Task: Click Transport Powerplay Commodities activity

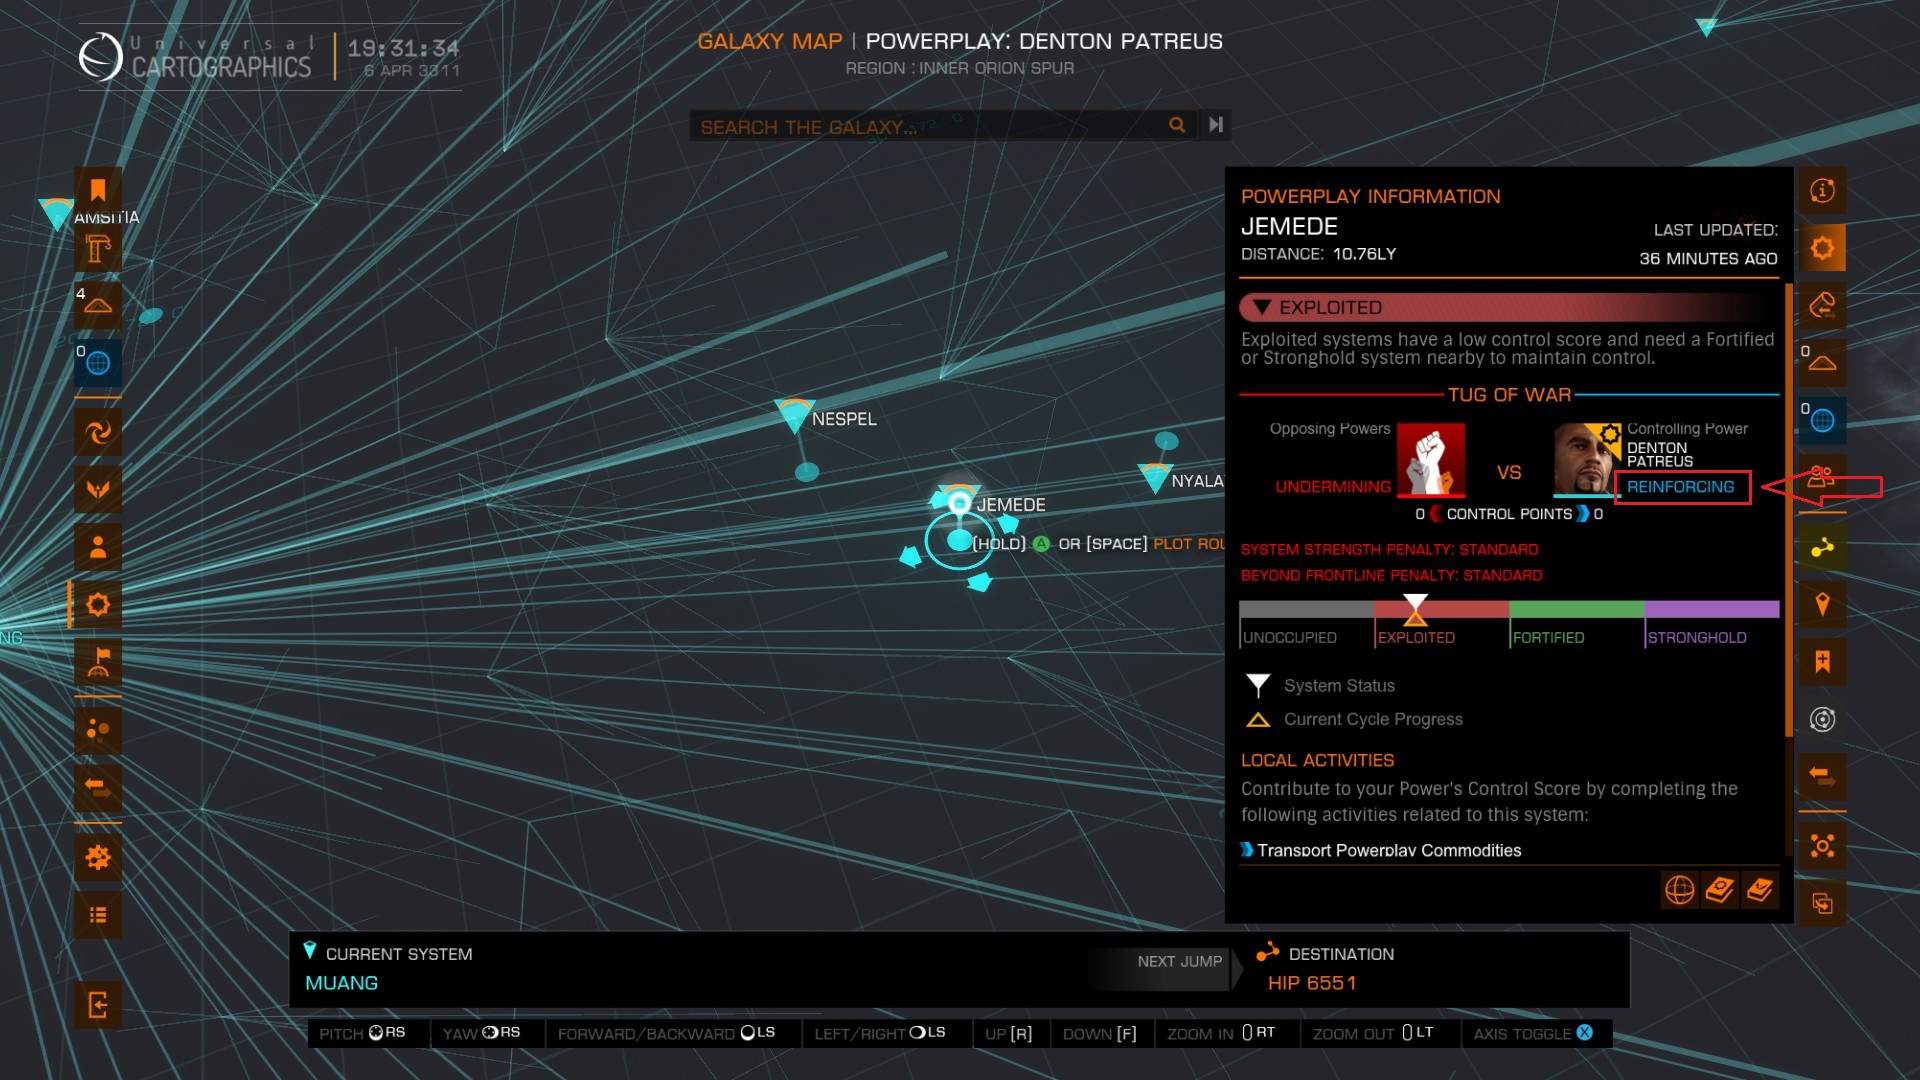Action: click(1389, 850)
